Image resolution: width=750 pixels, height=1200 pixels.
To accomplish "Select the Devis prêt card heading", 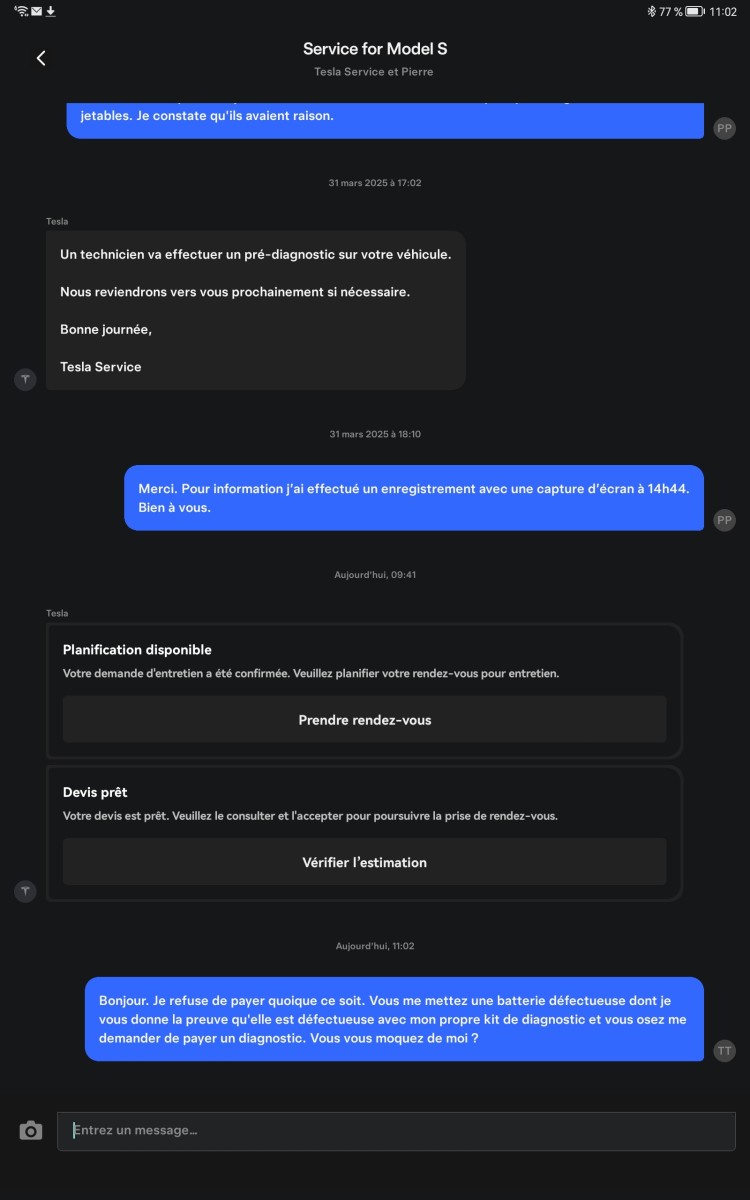I will click(95, 792).
